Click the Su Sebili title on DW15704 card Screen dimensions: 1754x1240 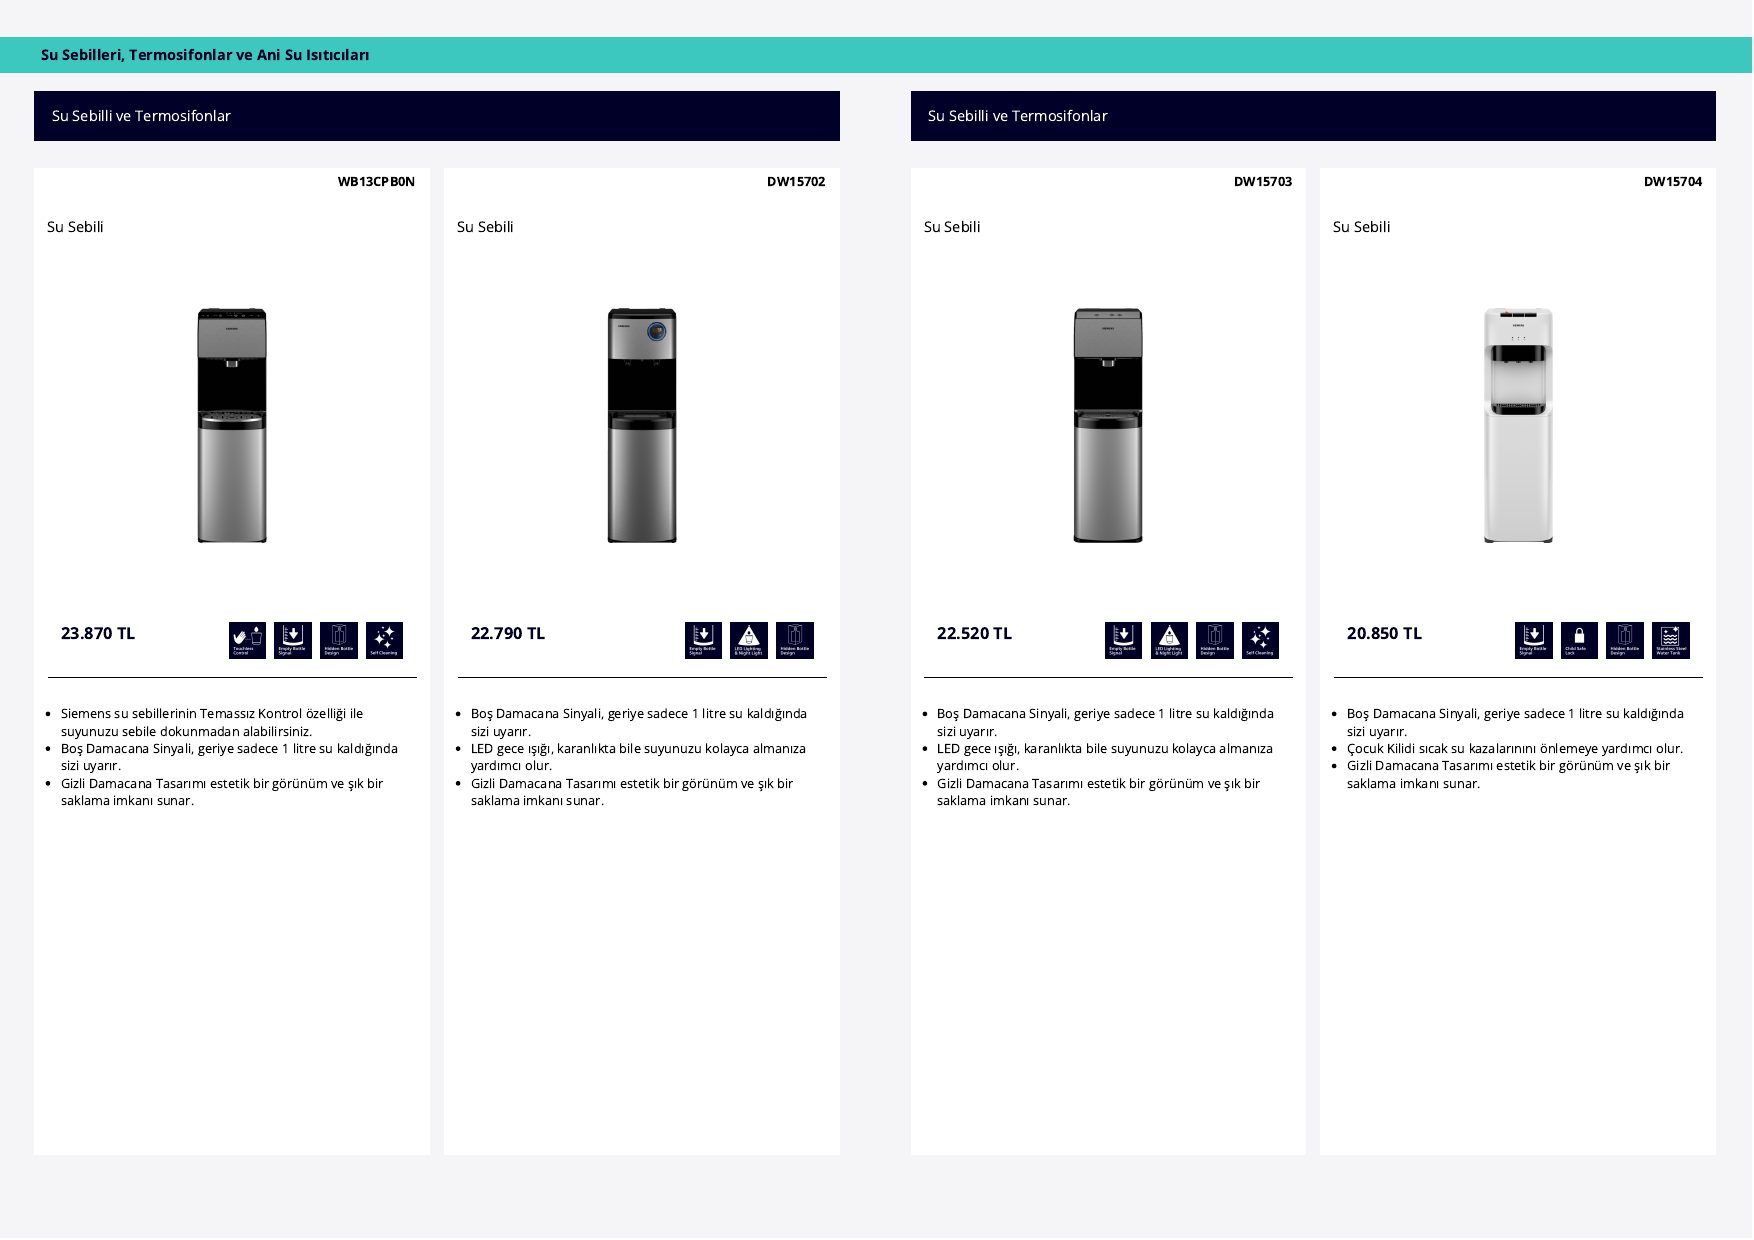(x=1361, y=227)
